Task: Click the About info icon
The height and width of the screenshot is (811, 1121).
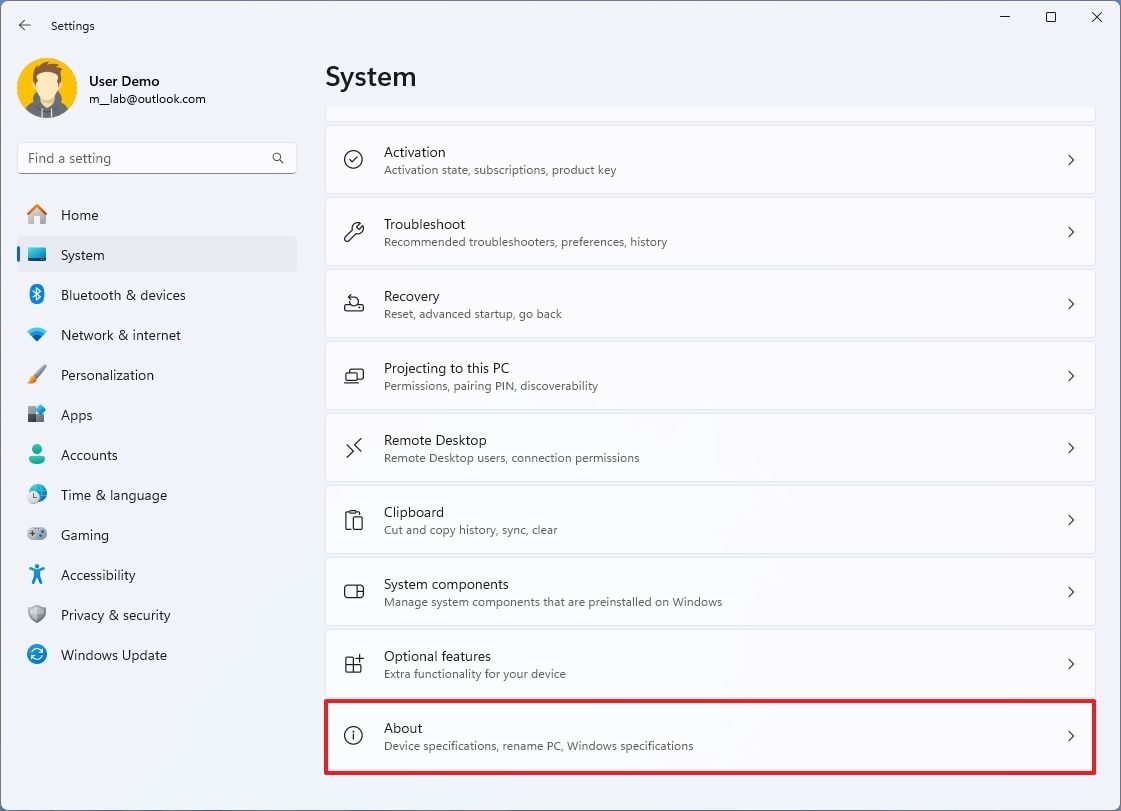Action: pos(353,735)
